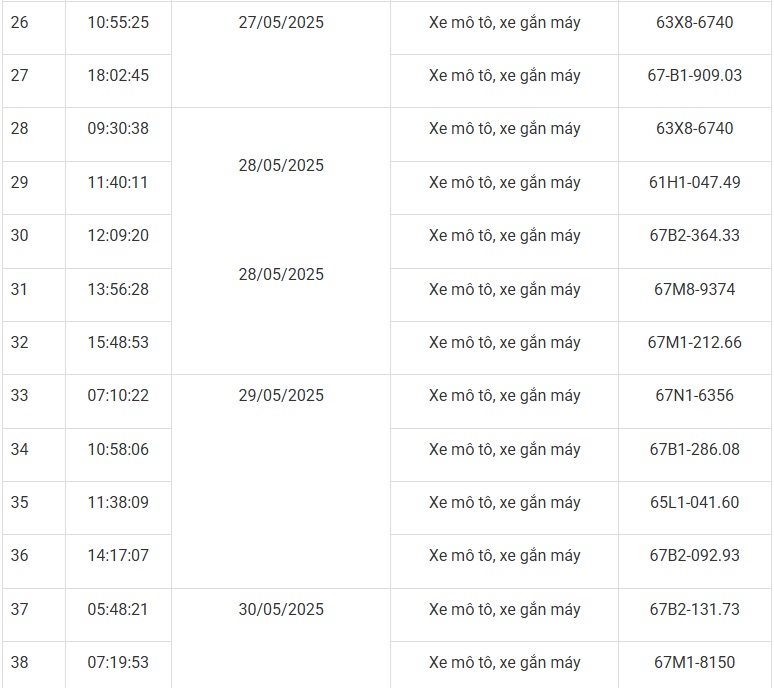
Task: Click license plate 65L1-041.60
Action: coord(694,502)
